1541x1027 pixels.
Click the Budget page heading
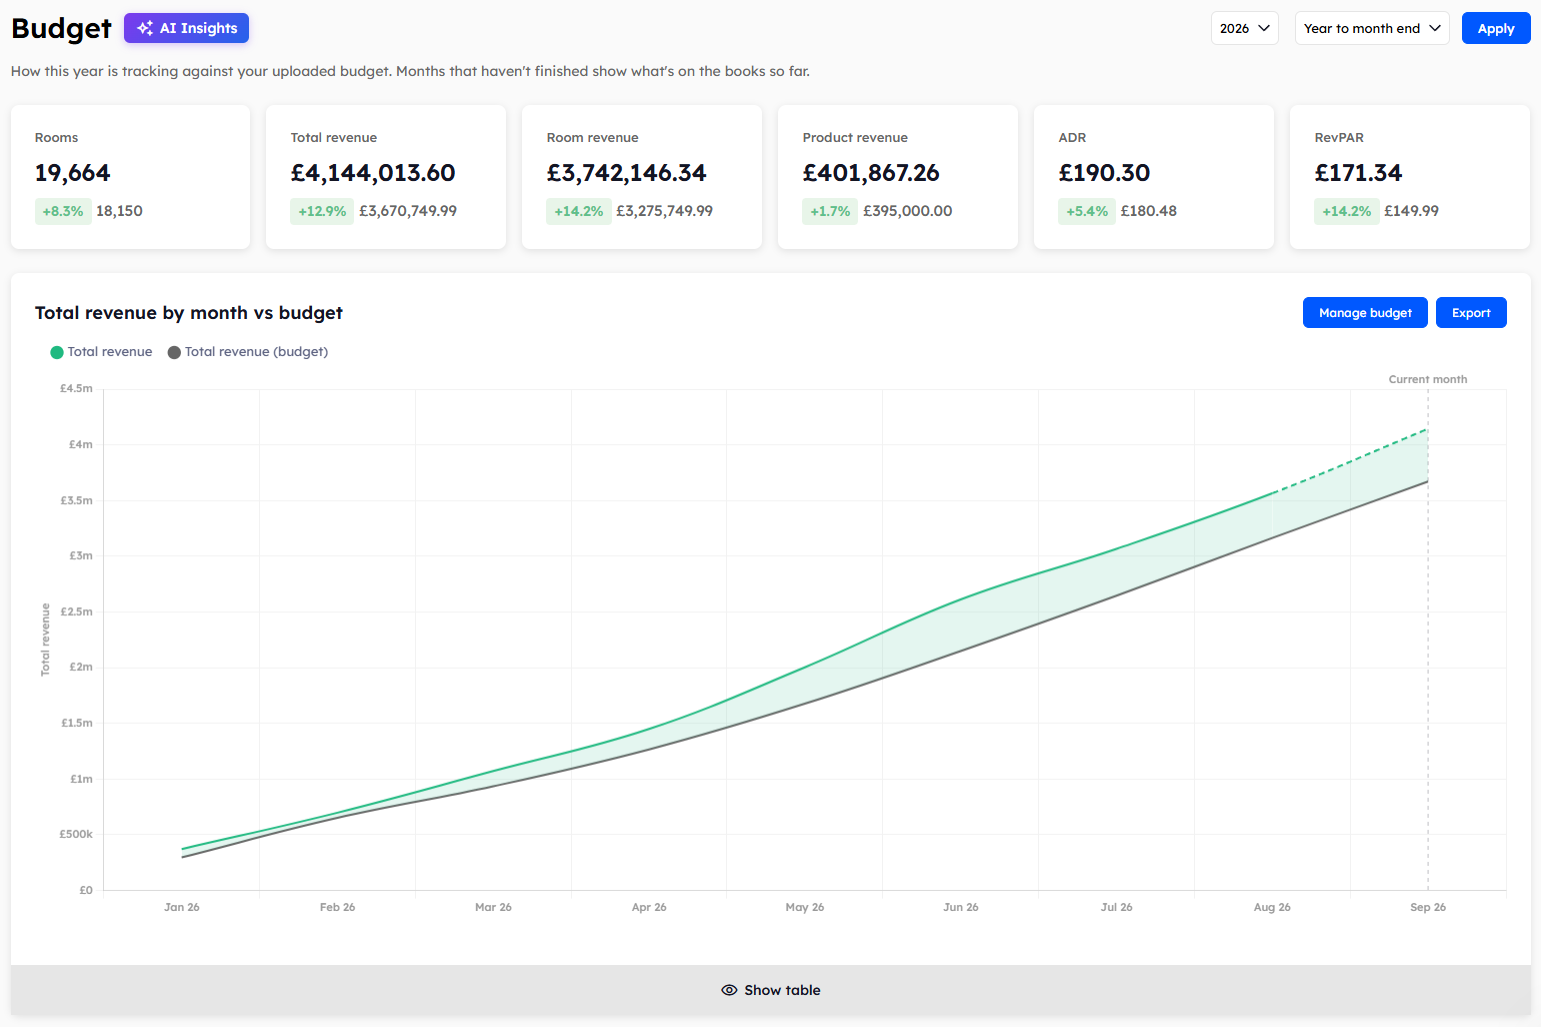(61, 28)
